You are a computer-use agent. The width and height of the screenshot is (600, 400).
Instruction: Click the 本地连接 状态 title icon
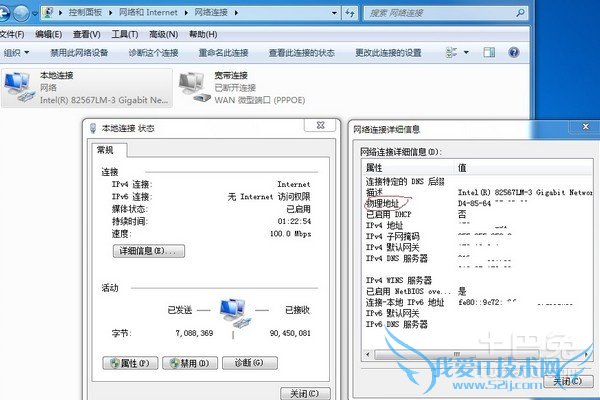point(93,128)
